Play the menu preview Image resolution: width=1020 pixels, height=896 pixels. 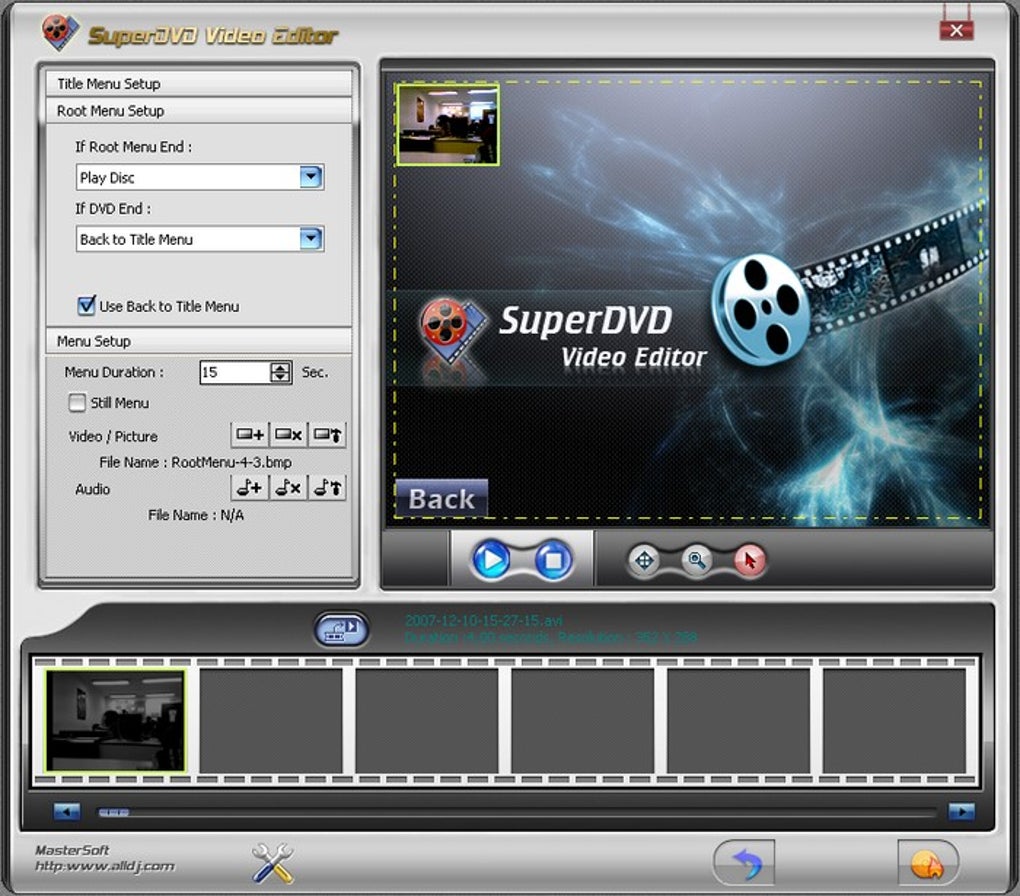click(x=491, y=560)
